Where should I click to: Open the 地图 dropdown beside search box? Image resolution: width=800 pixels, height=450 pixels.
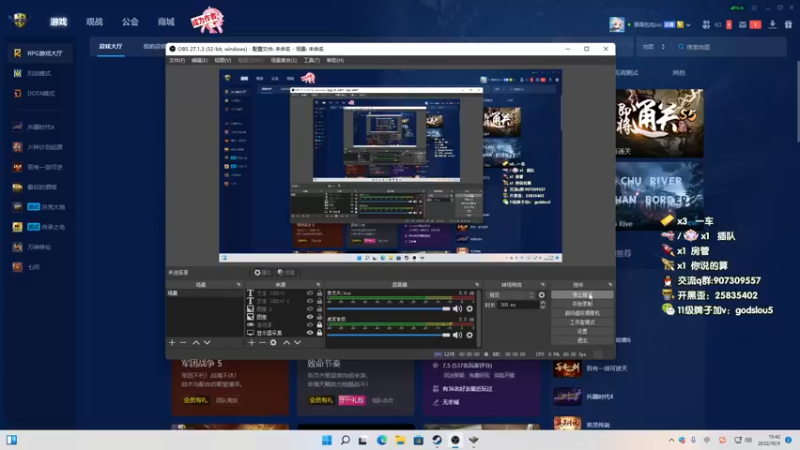point(654,46)
